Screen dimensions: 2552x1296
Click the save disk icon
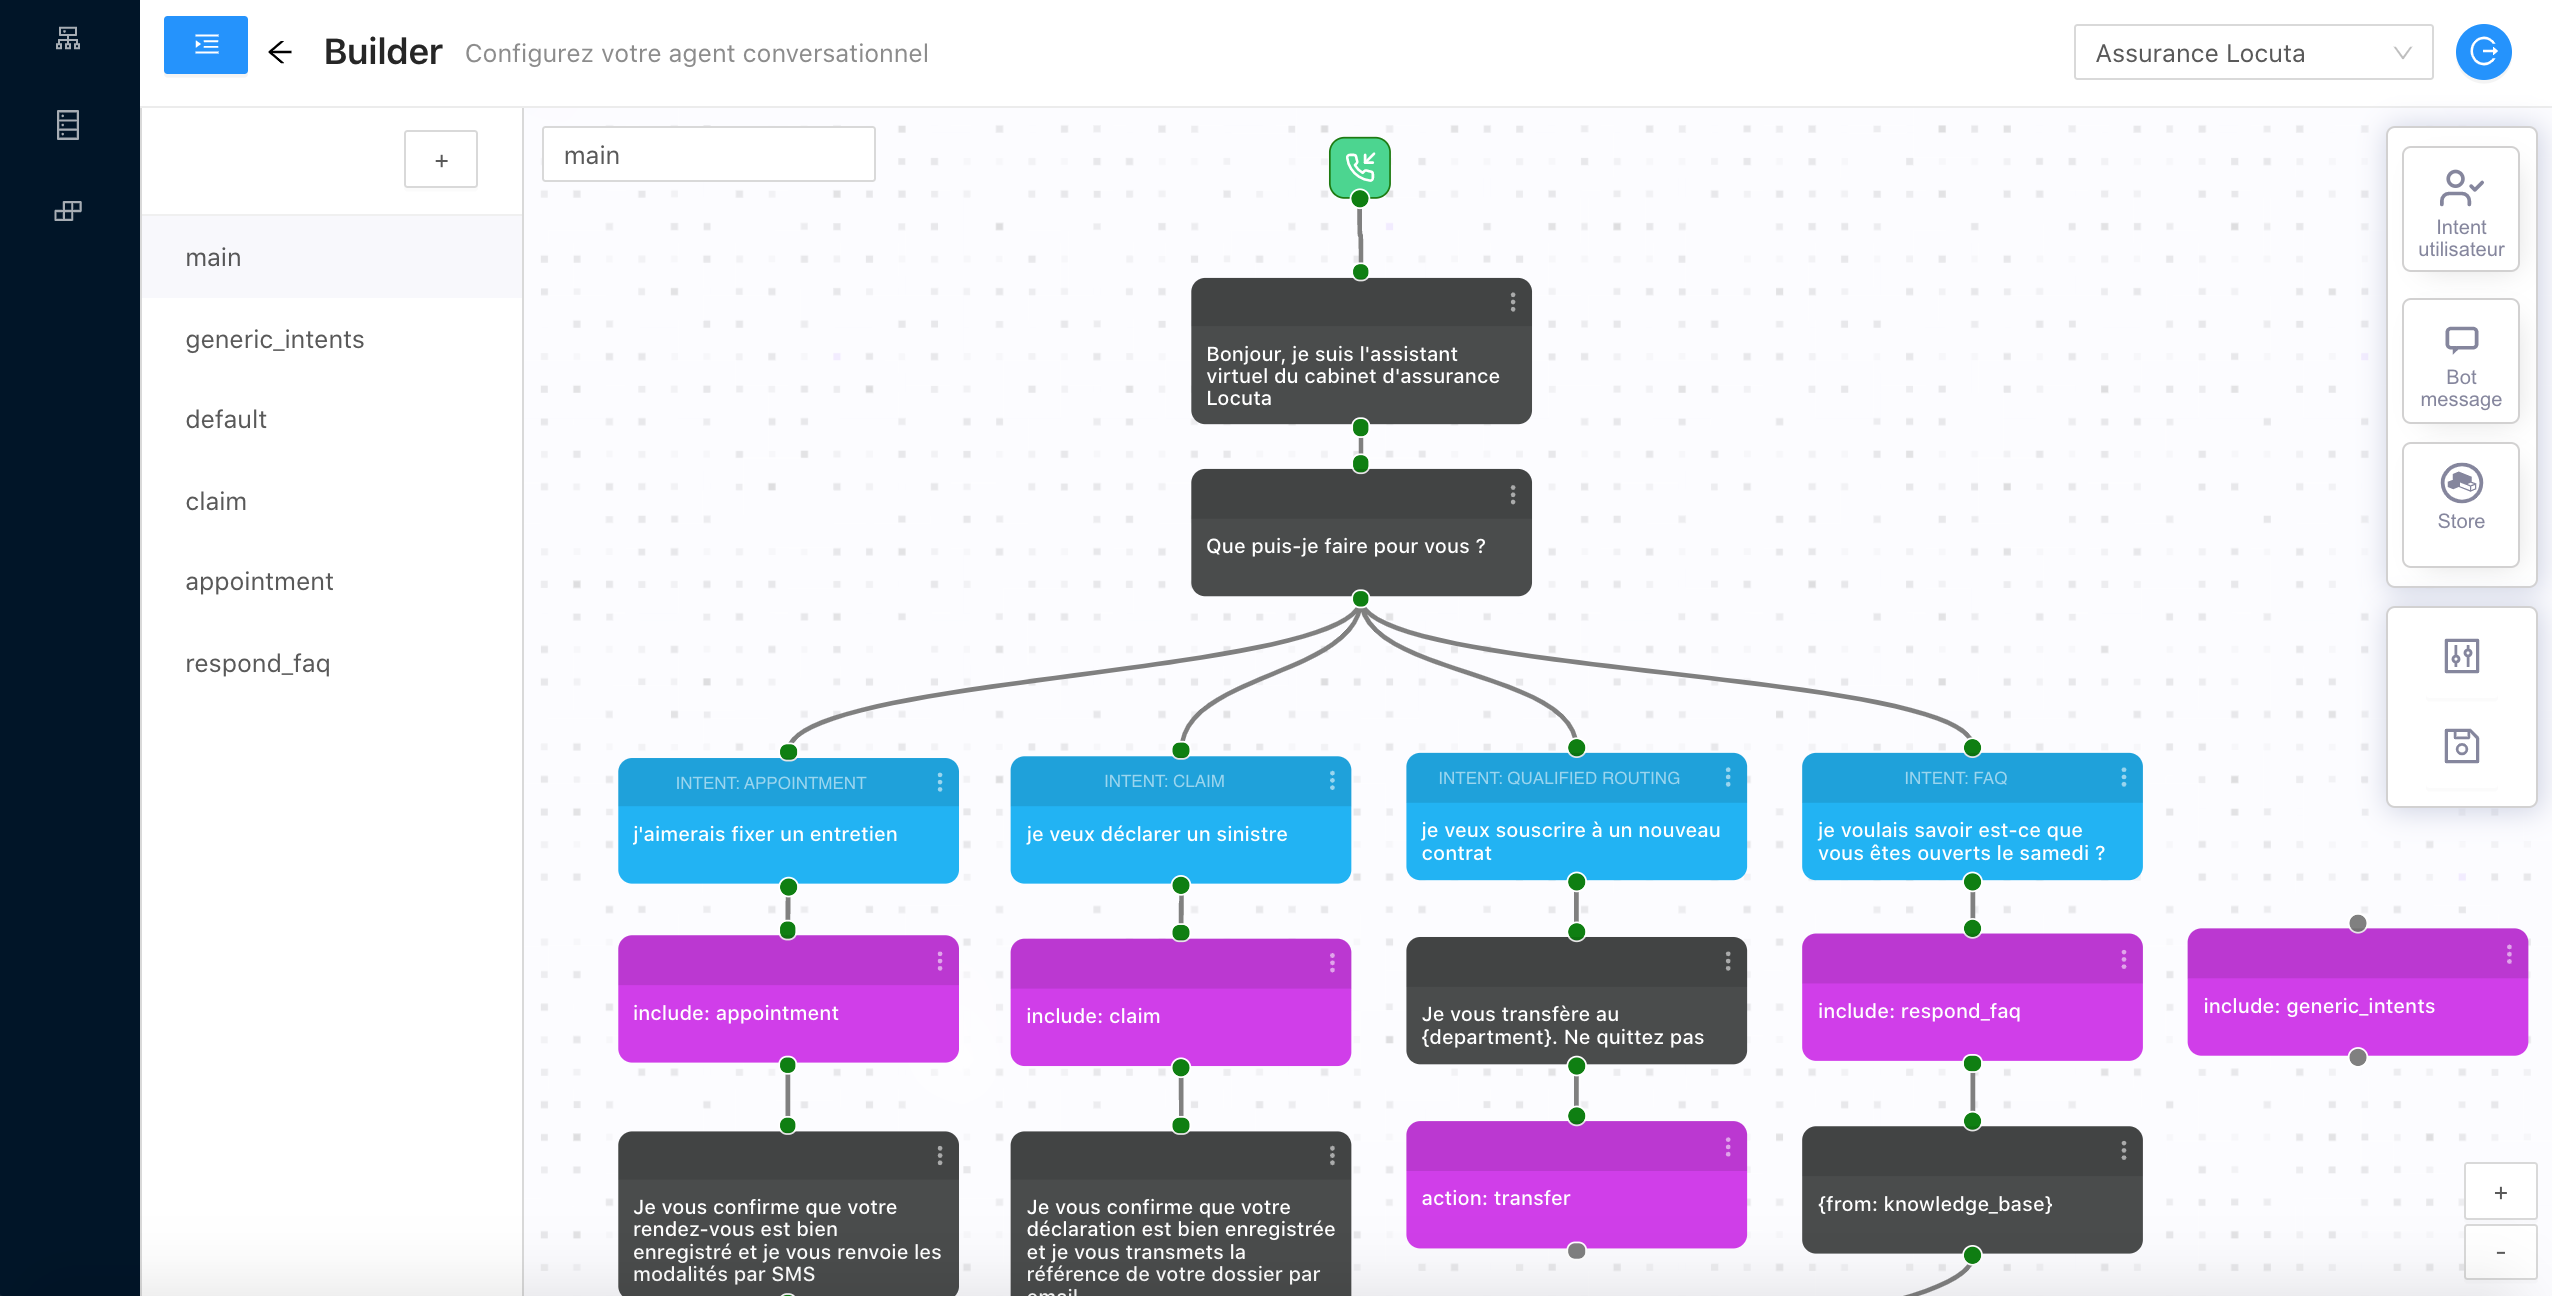tap(2461, 746)
